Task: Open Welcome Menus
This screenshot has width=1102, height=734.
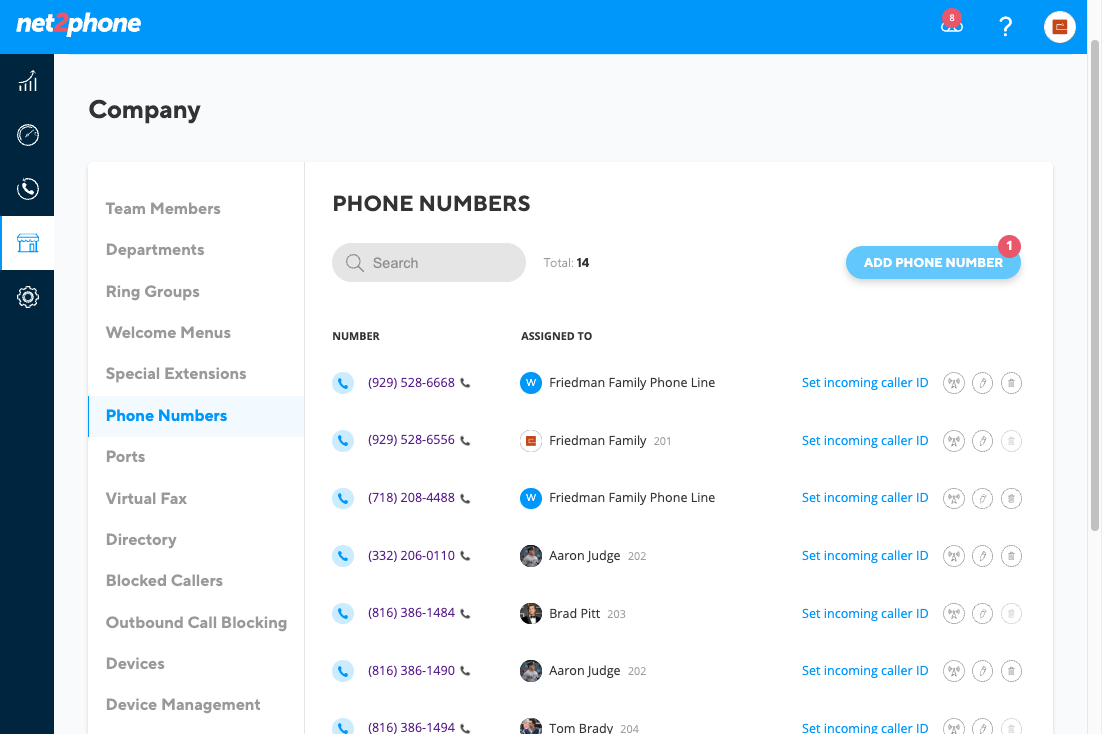Action: pos(168,333)
